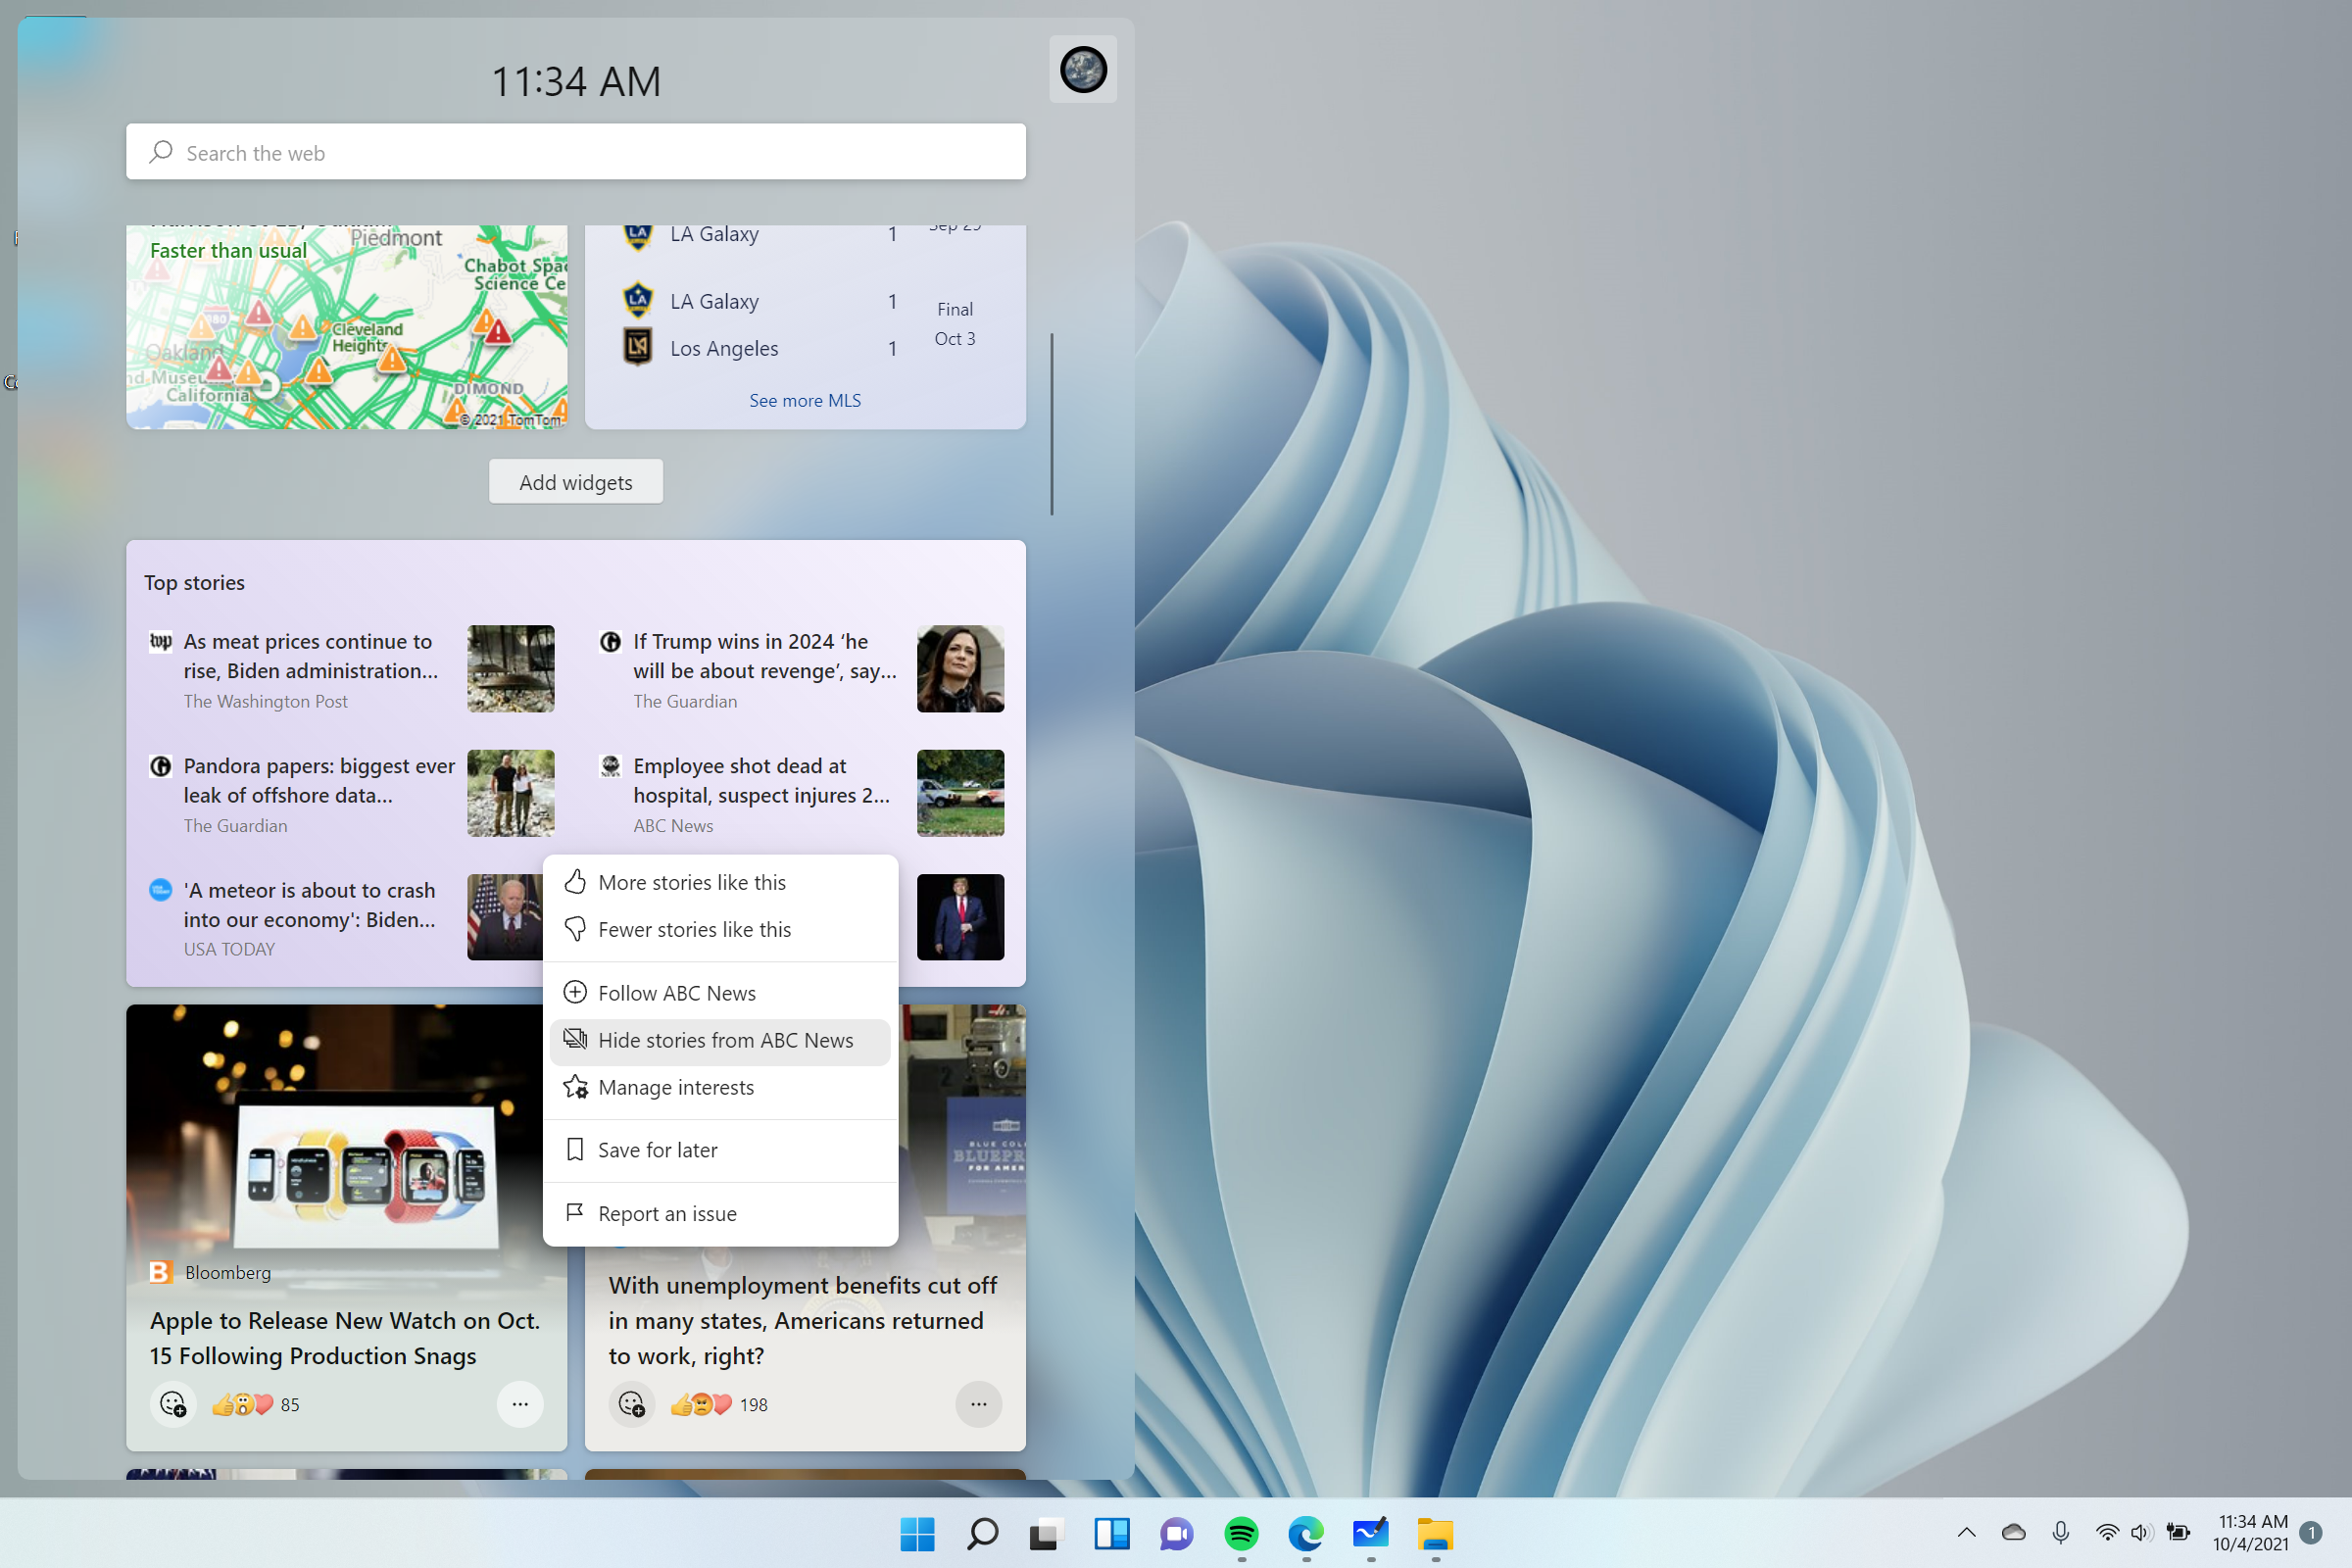Open the Windows Start menu

917,1533
